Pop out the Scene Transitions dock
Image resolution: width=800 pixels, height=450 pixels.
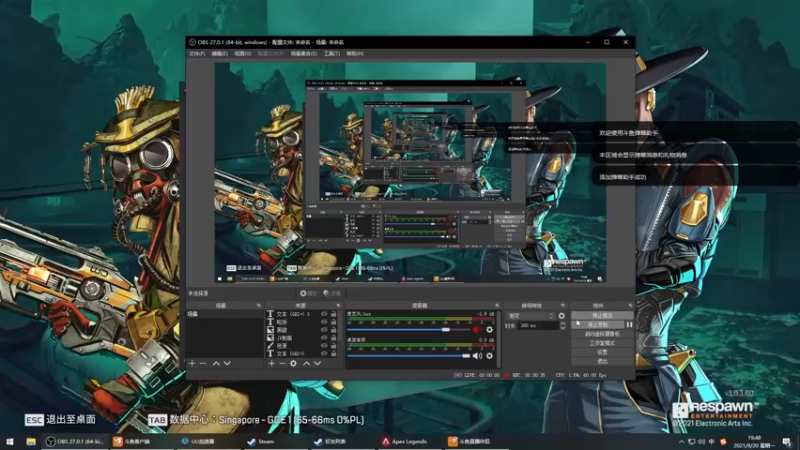click(563, 305)
